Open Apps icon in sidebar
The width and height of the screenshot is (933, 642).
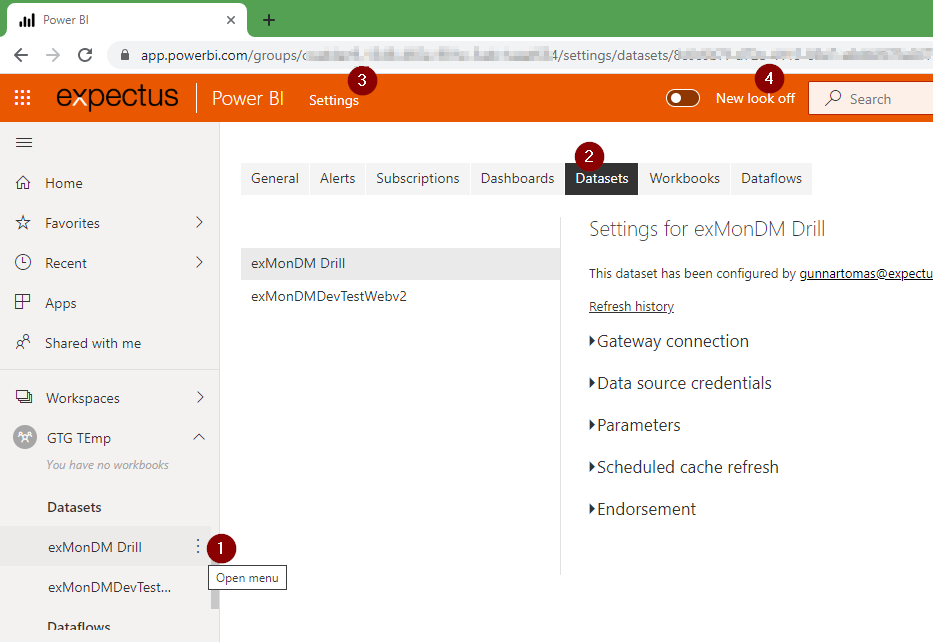pyautogui.click(x=23, y=302)
